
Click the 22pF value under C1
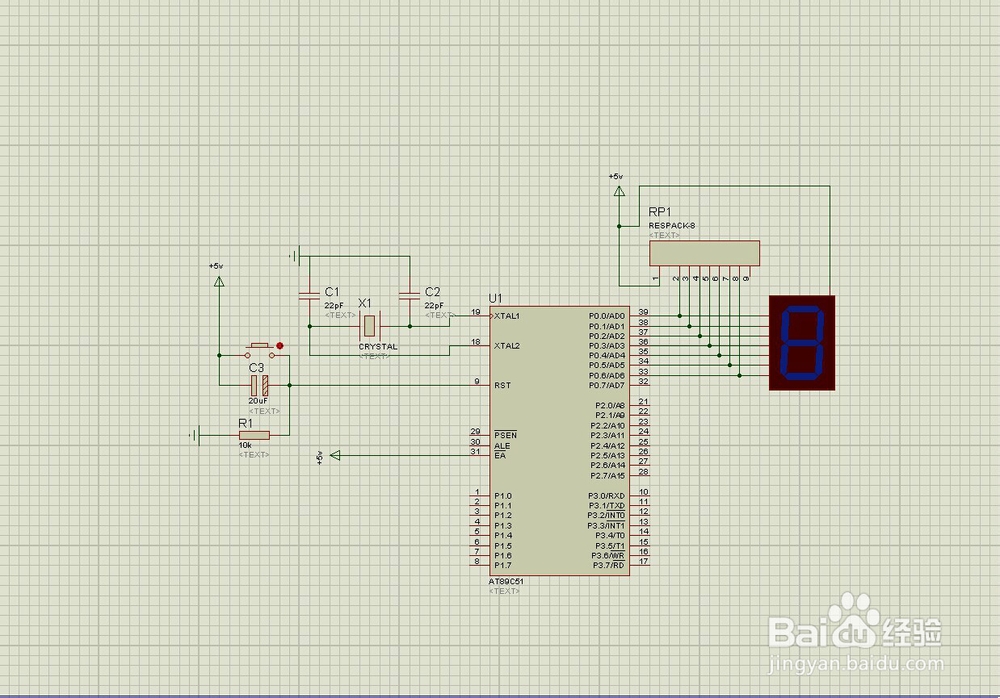(334, 306)
